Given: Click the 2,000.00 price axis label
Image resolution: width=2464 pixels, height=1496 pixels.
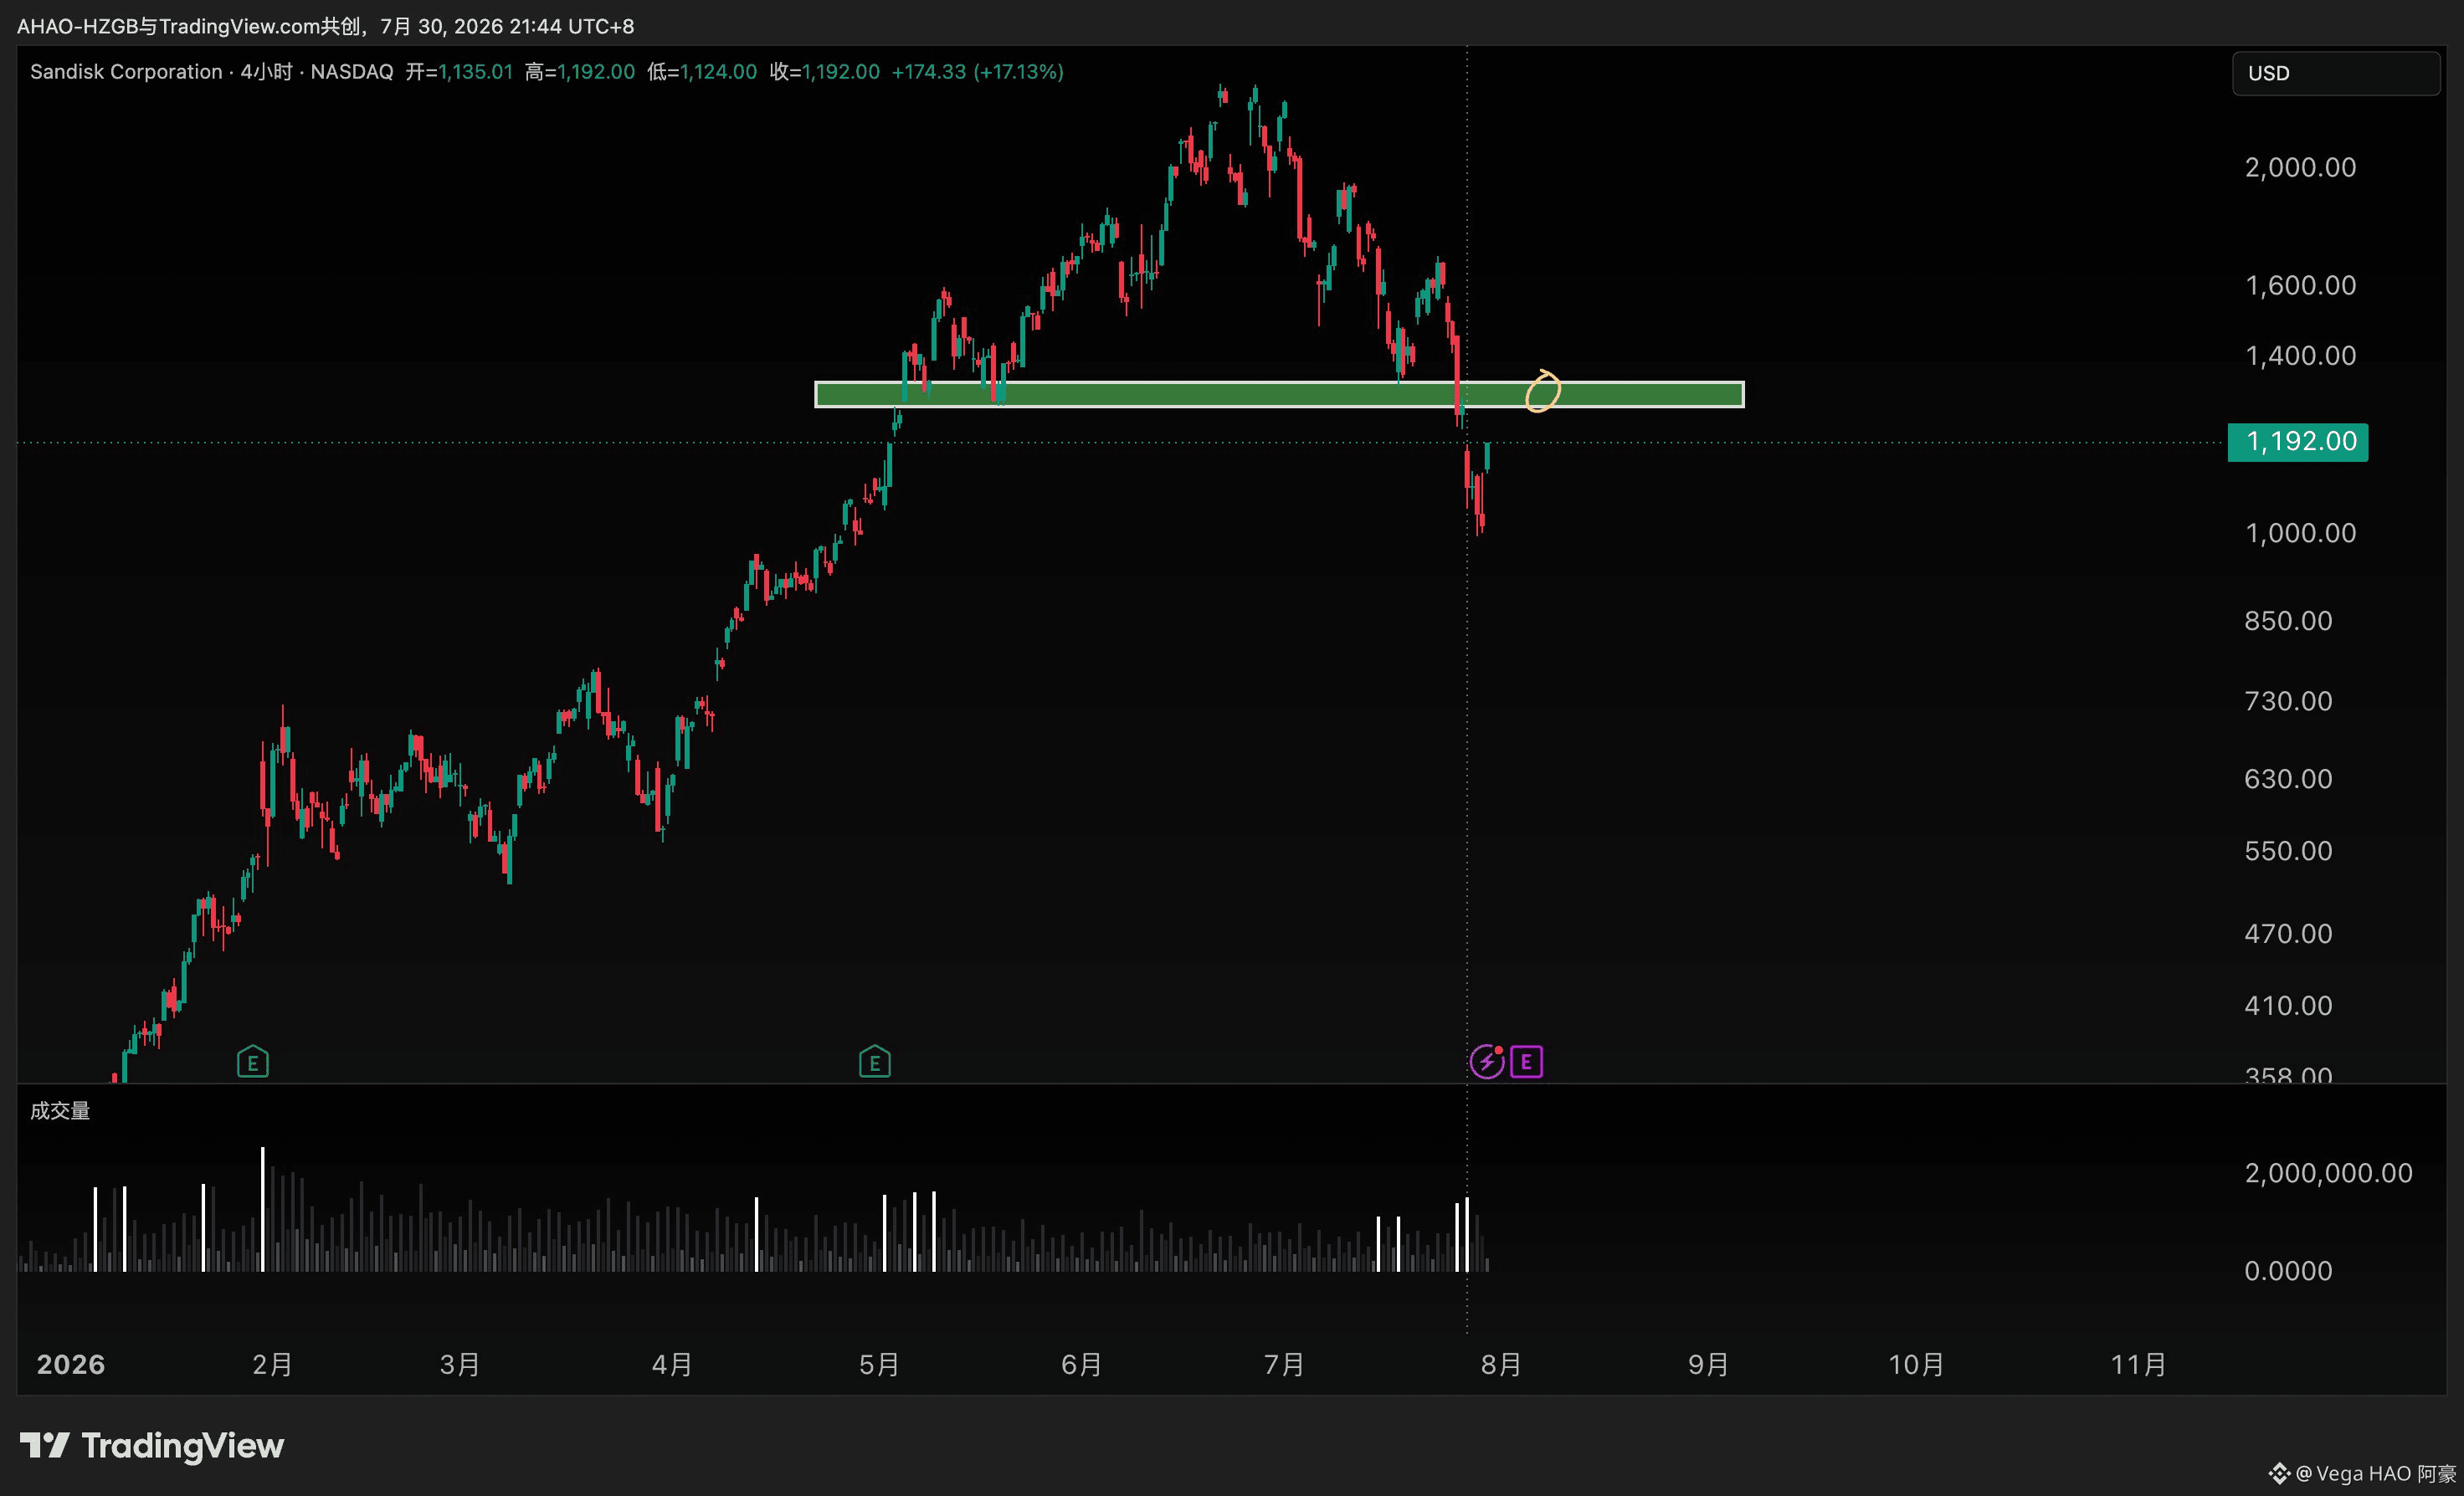Looking at the screenshot, I should [x=2300, y=167].
